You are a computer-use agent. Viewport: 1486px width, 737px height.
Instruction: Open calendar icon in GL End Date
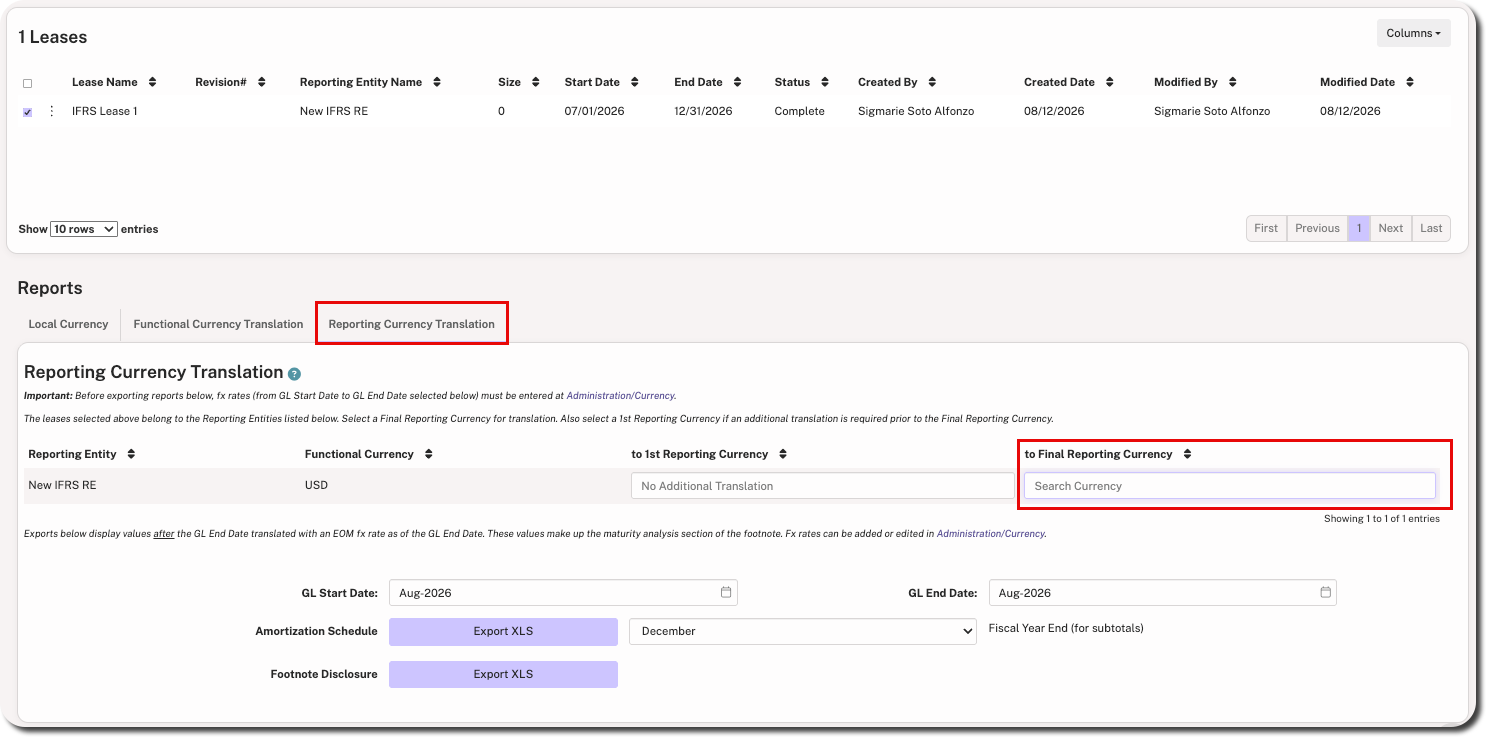1325,592
